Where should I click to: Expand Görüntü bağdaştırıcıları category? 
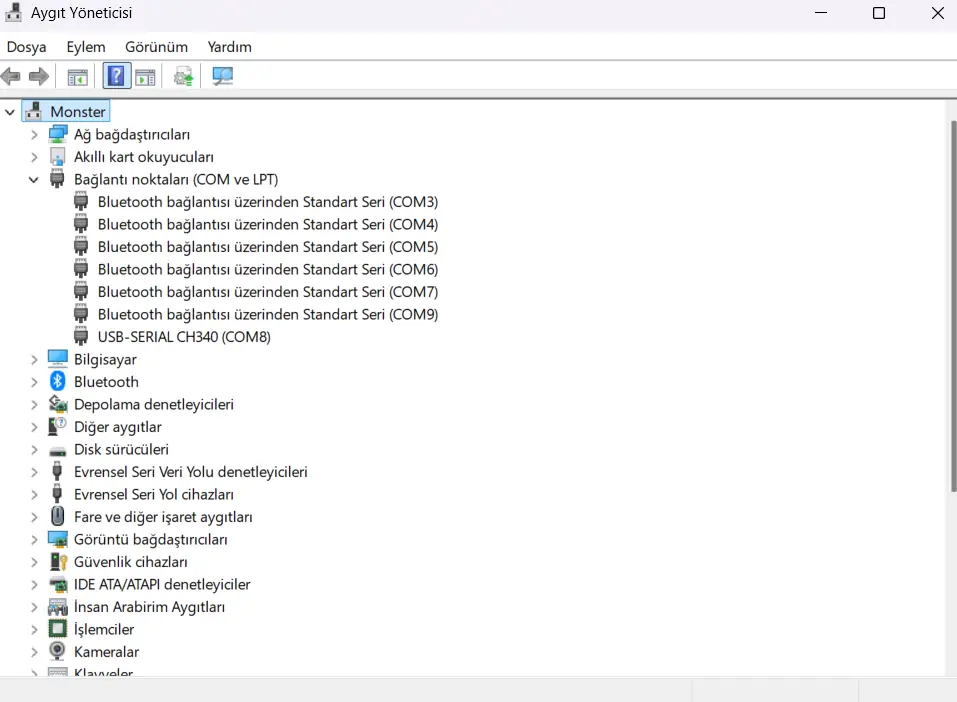[34, 540]
